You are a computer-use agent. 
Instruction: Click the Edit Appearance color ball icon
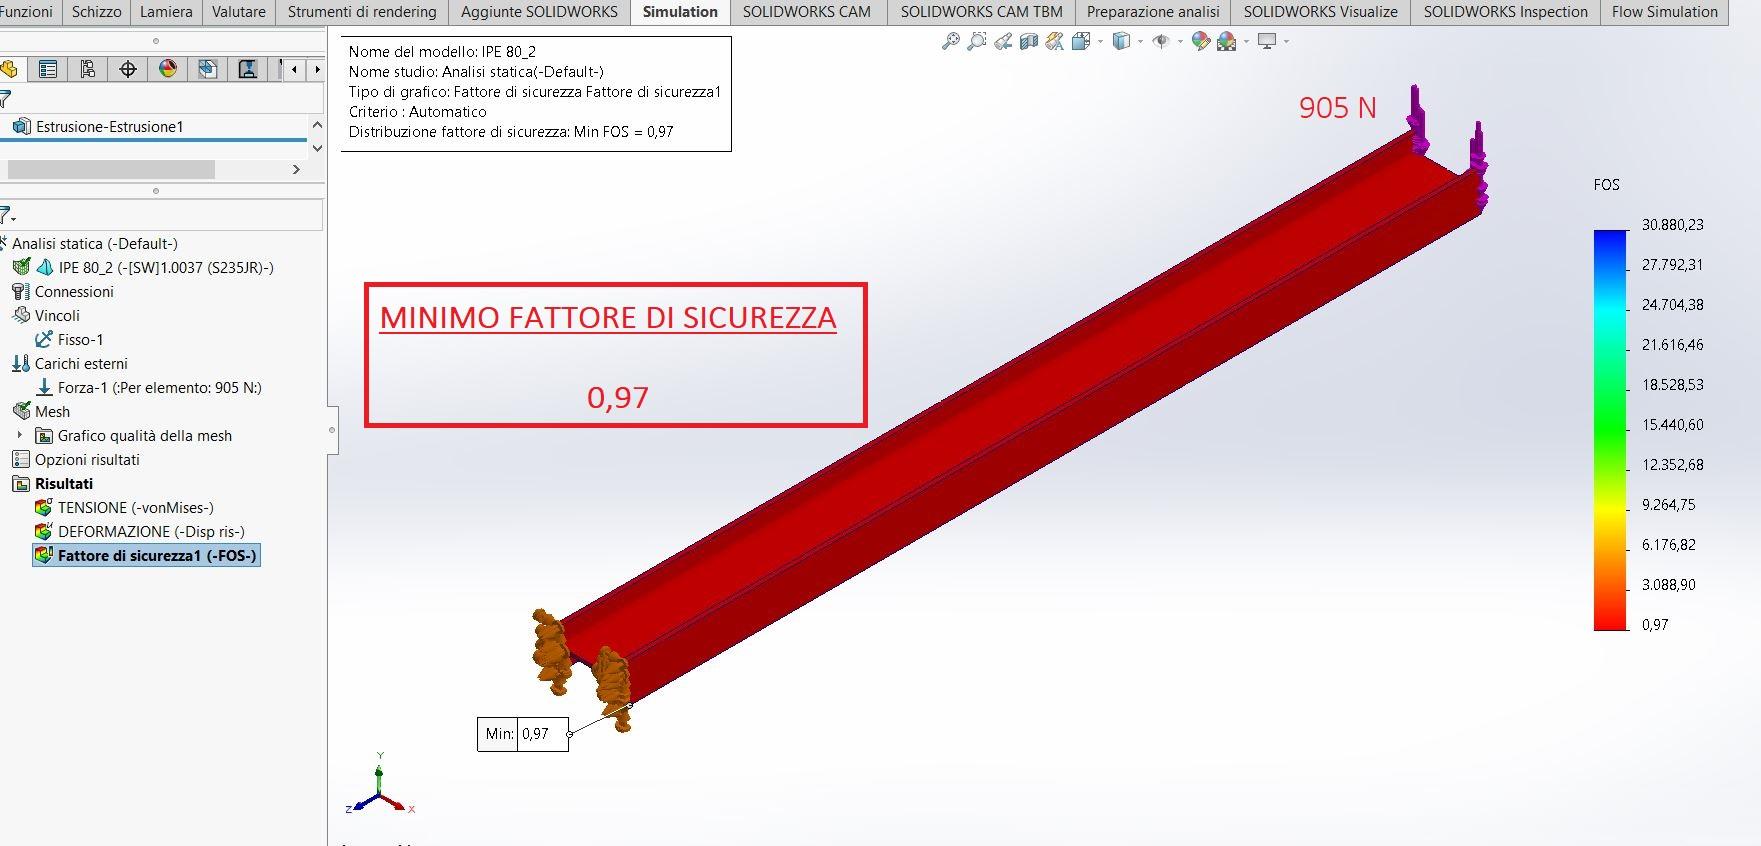1201,41
